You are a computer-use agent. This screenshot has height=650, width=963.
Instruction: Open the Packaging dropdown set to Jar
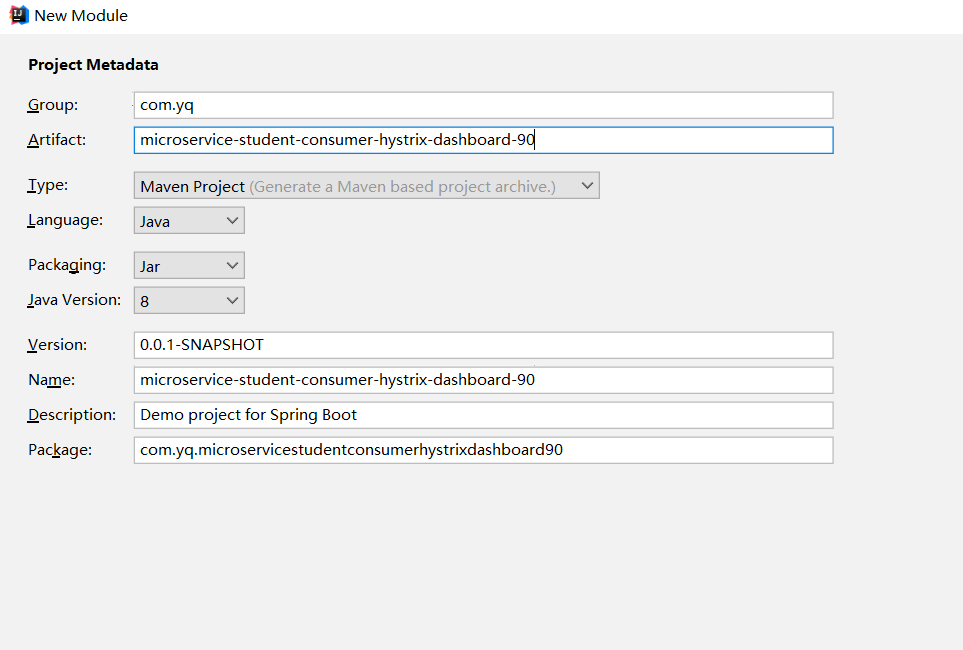point(189,265)
